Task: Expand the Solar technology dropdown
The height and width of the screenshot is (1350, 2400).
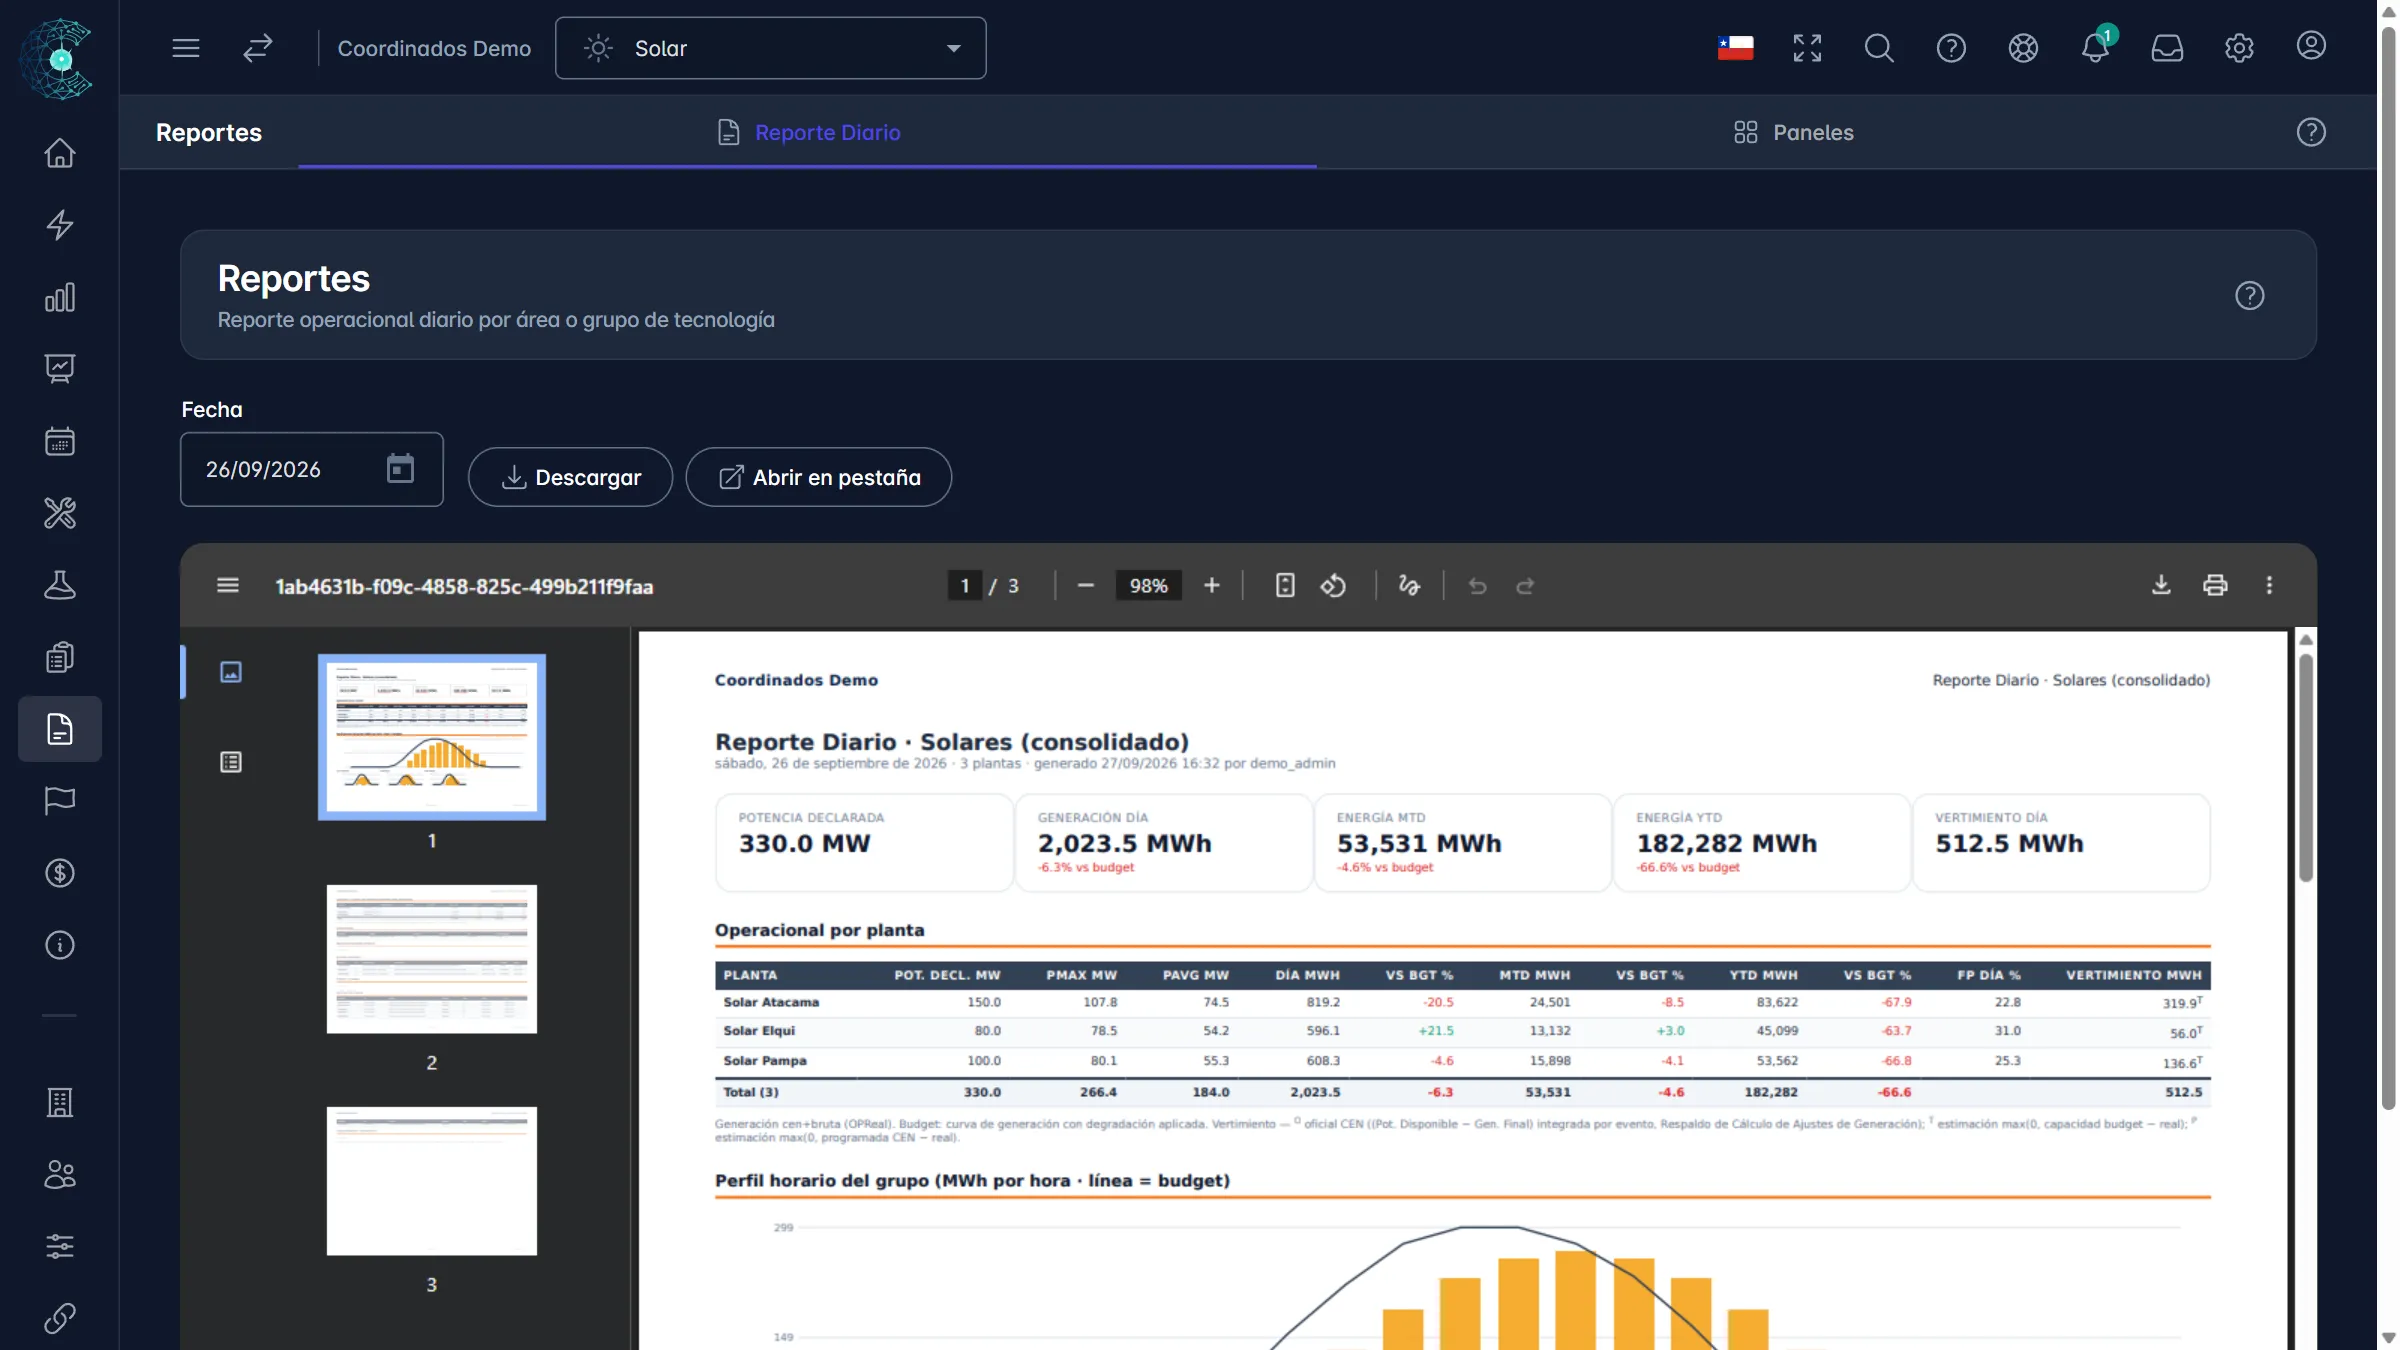Action: [770, 48]
